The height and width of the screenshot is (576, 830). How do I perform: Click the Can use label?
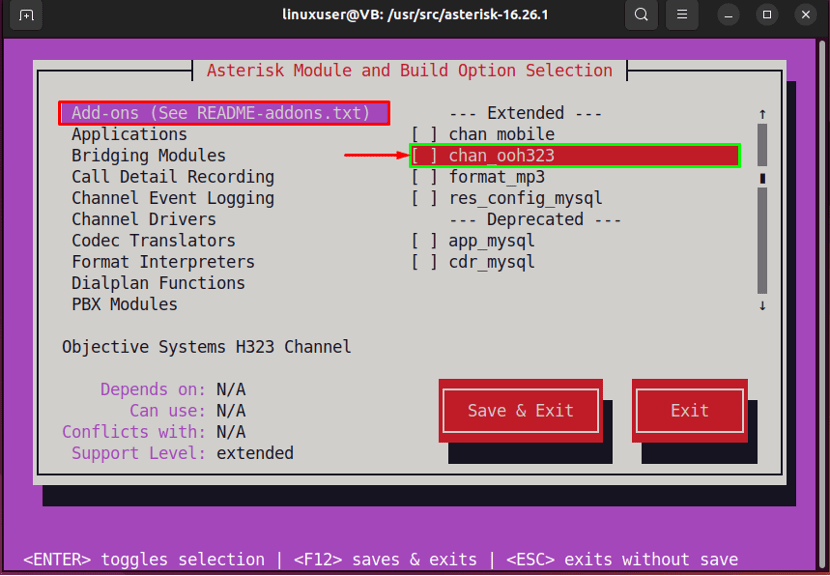click(168, 411)
